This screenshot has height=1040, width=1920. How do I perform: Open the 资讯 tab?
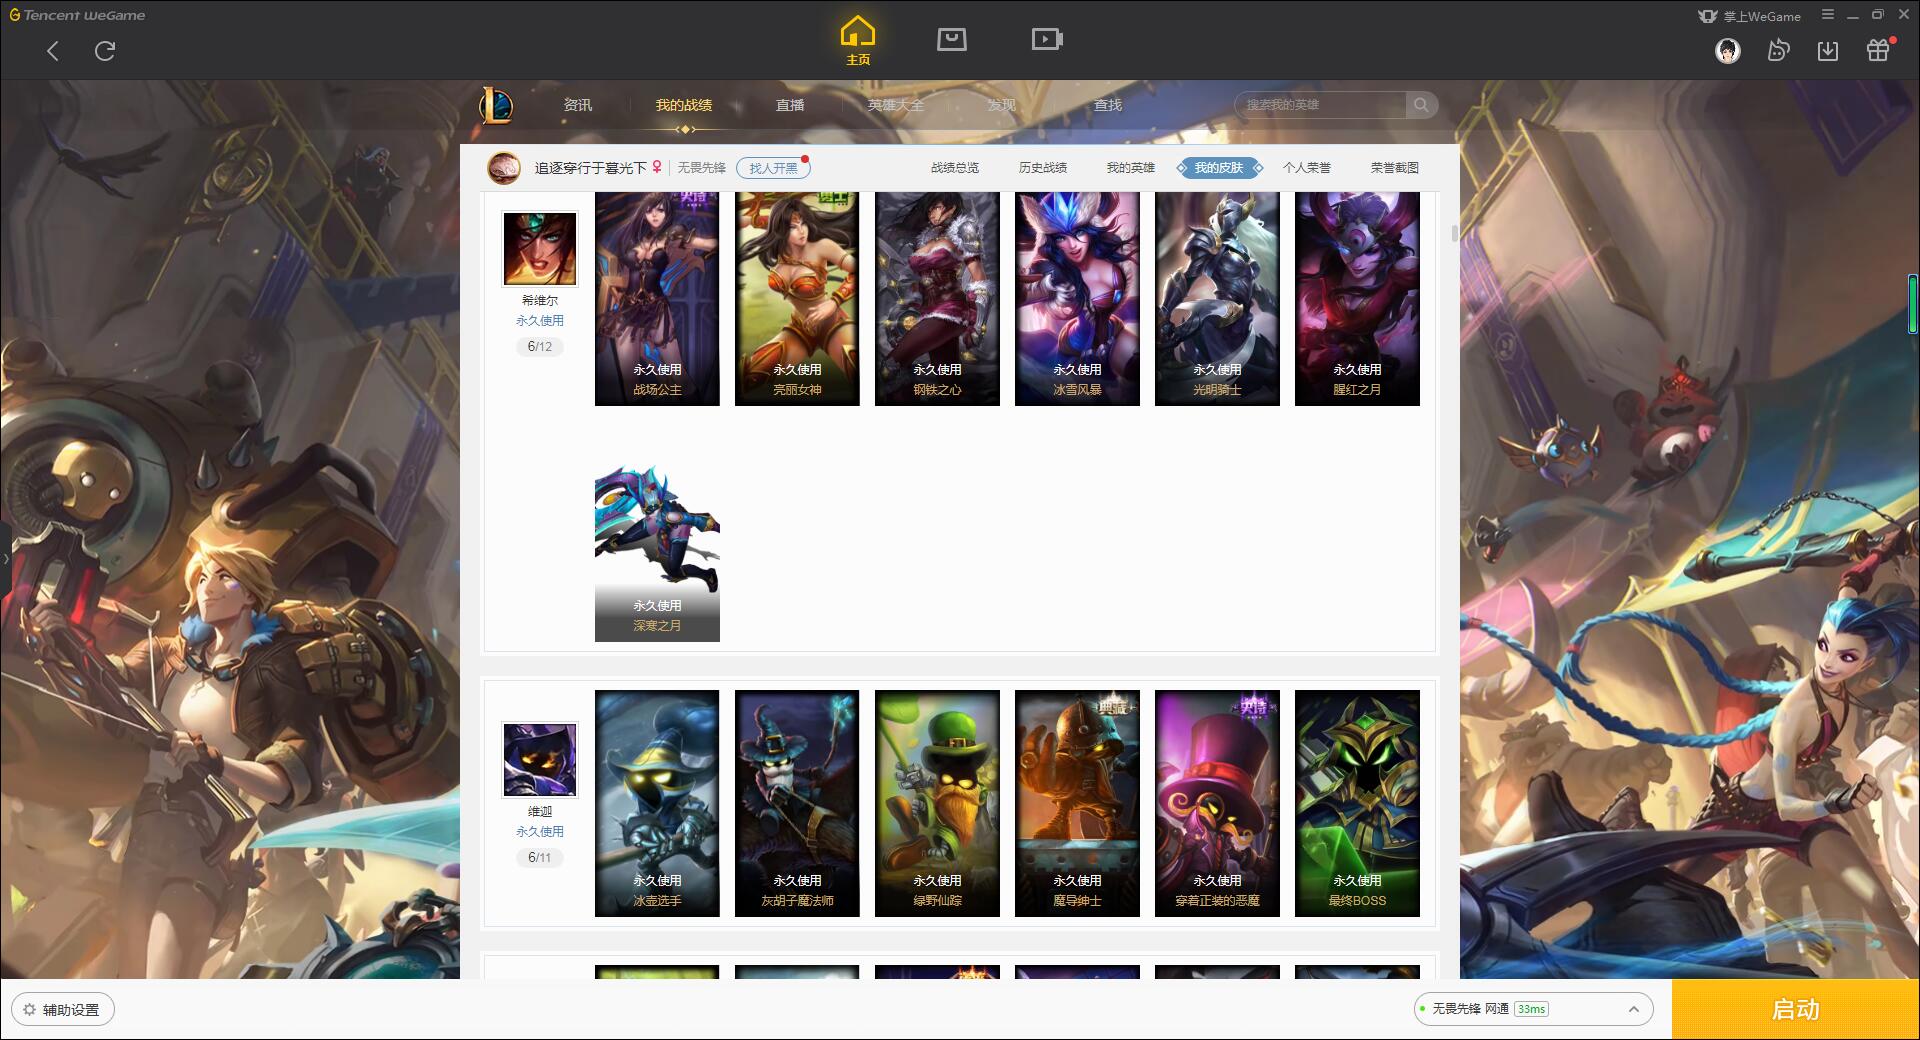577,105
